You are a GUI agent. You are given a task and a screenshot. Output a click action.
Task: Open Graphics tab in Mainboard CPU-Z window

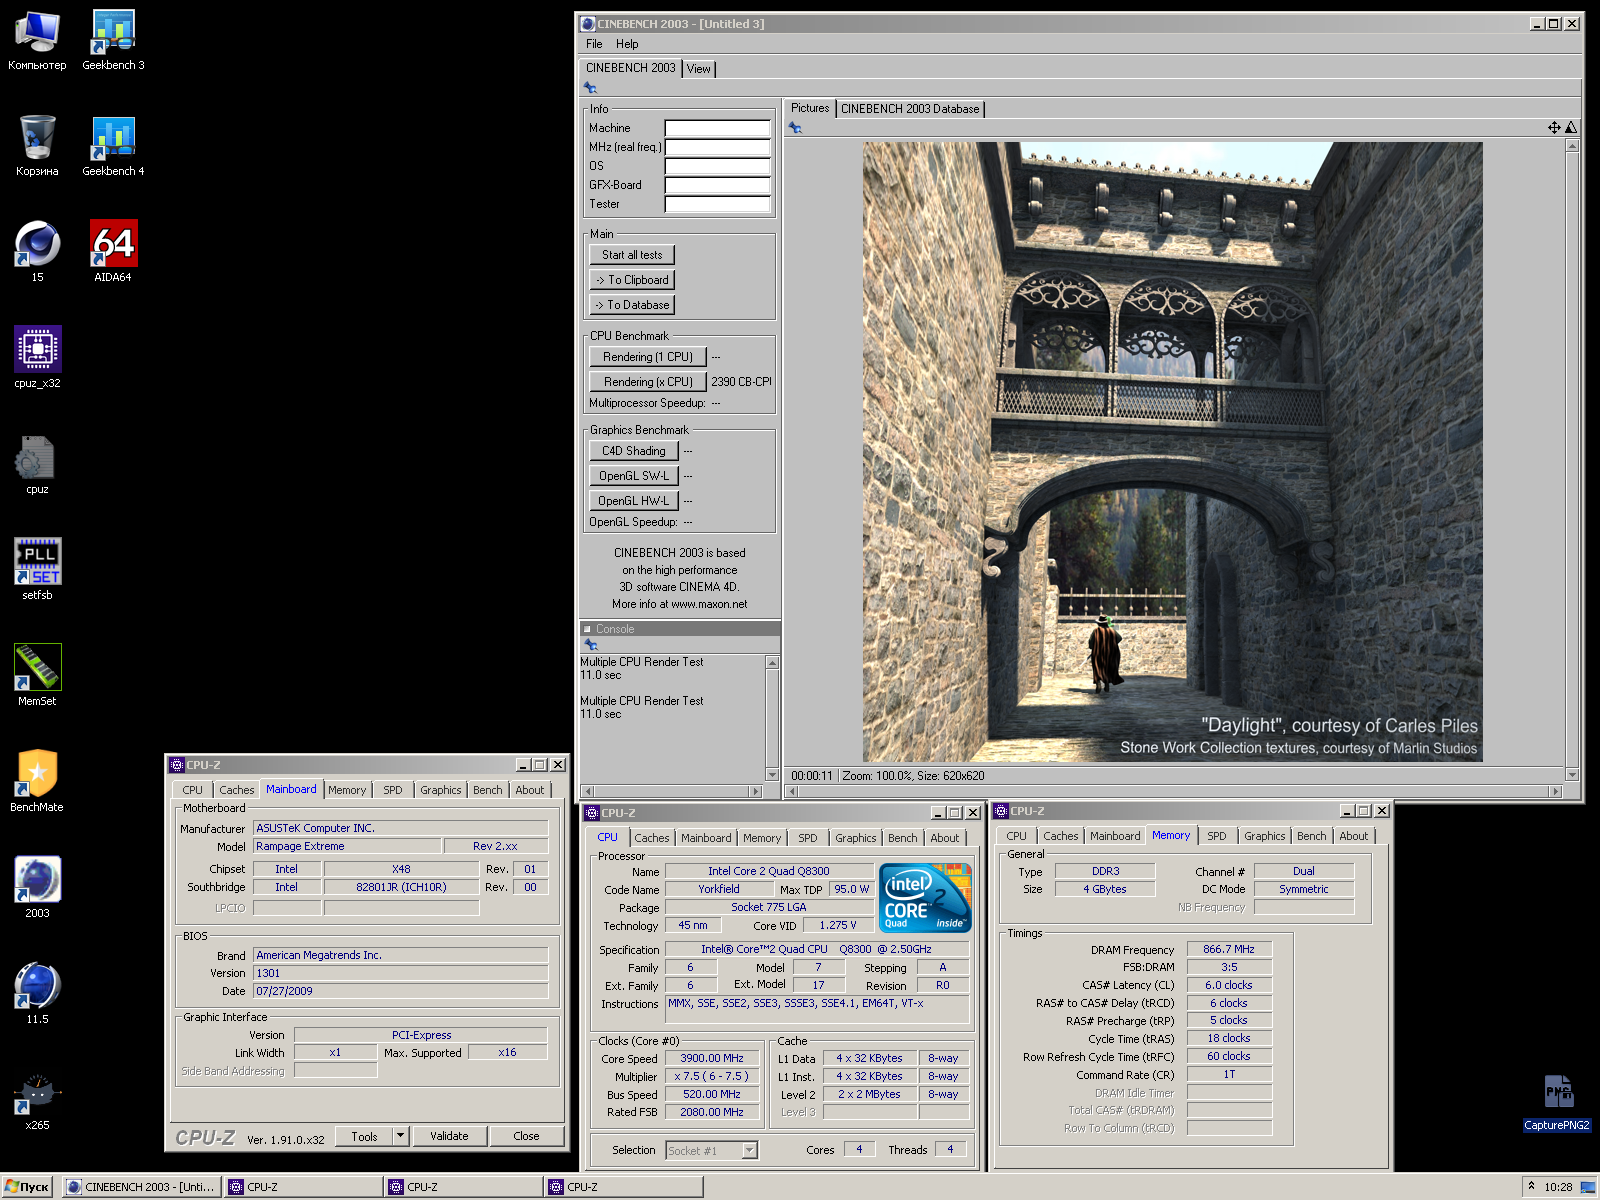click(x=441, y=790)
